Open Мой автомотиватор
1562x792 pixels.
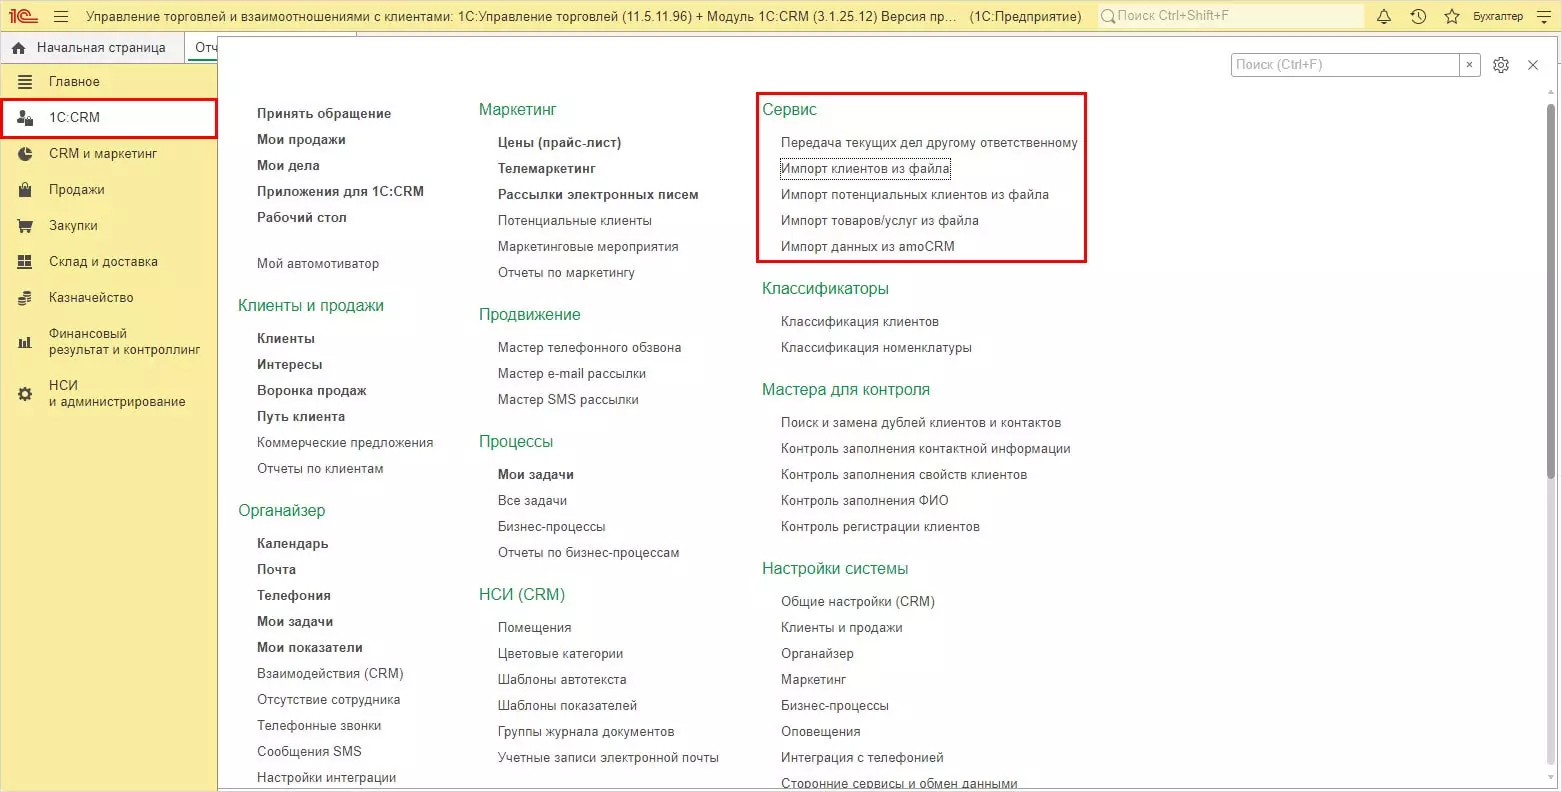318,264
